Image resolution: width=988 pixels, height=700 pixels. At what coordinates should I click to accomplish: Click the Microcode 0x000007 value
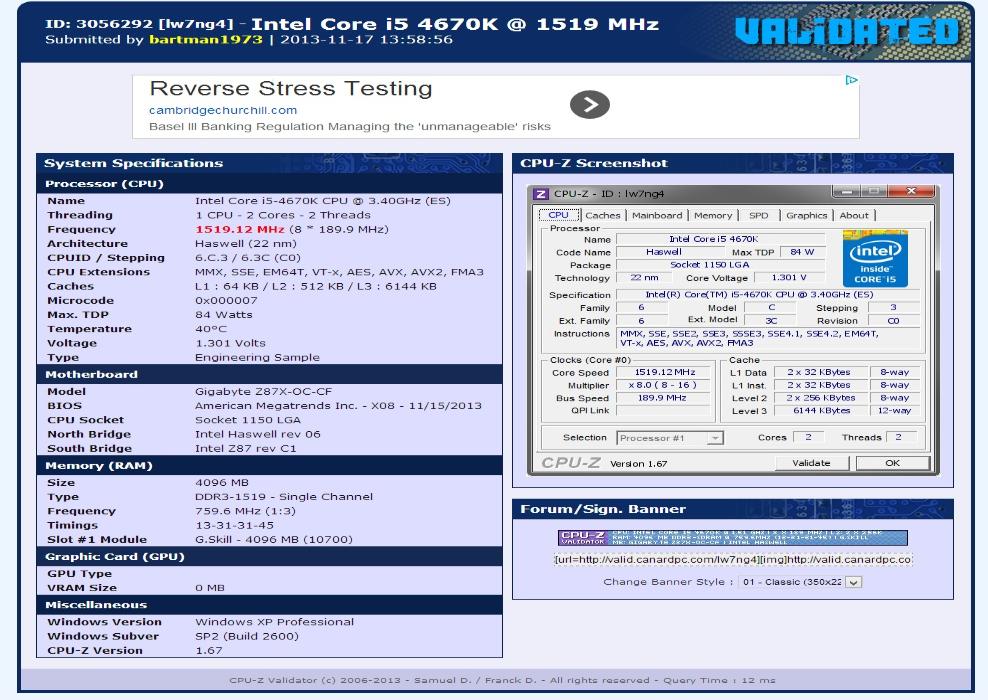pyautogui.click(x=226, y=301)
